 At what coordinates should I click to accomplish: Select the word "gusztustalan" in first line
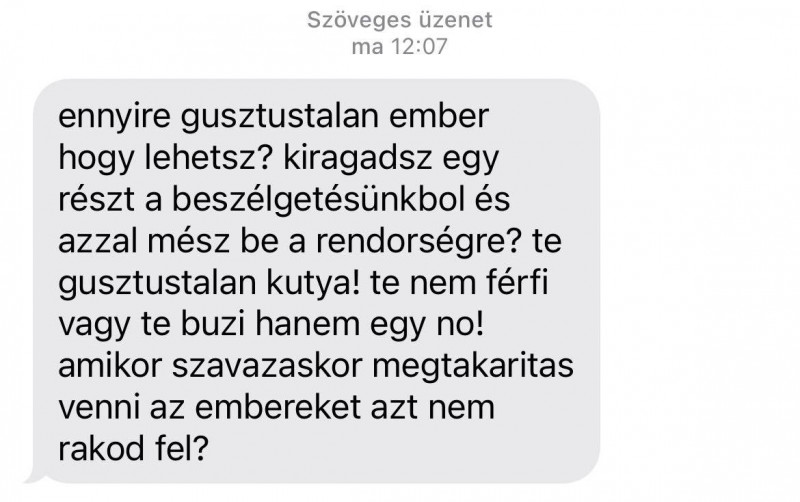tap(279, 117)
